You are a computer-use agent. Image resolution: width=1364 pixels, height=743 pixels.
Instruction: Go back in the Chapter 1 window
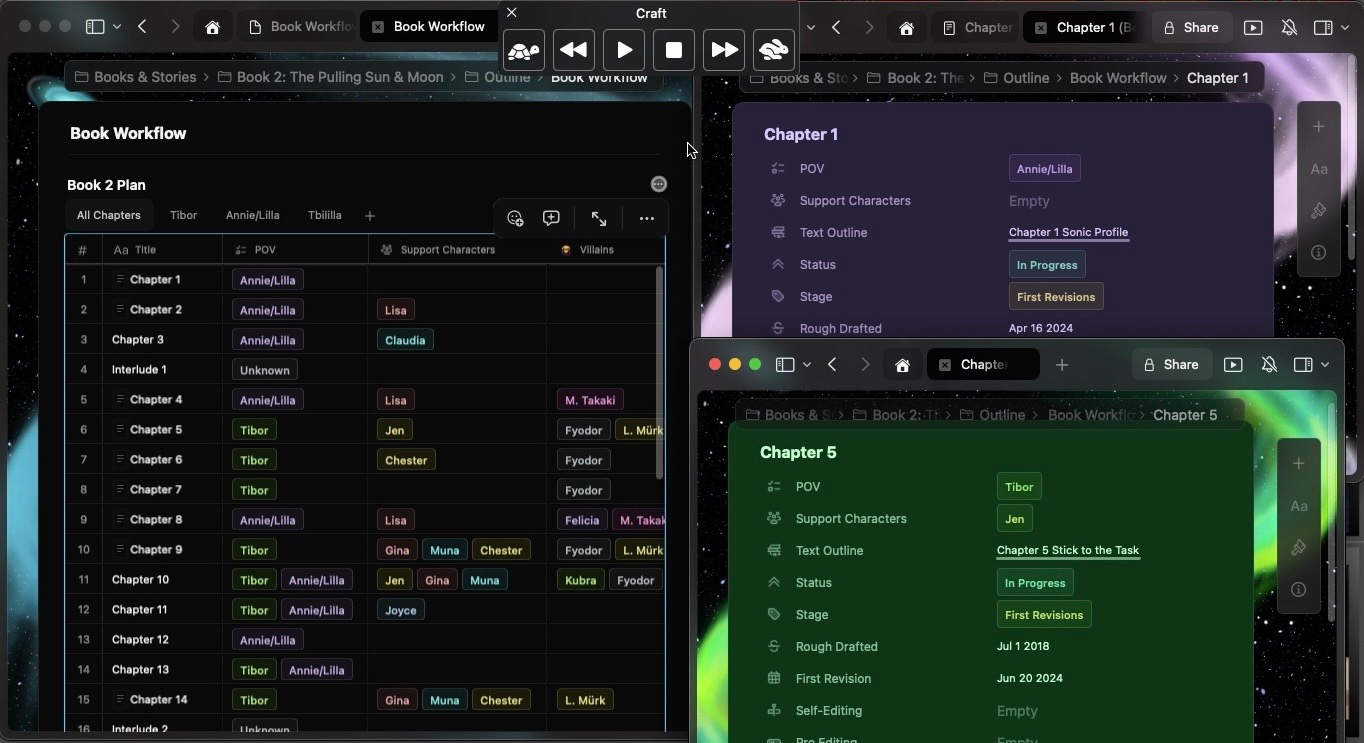pyautogui.click(x=836, y=28)
